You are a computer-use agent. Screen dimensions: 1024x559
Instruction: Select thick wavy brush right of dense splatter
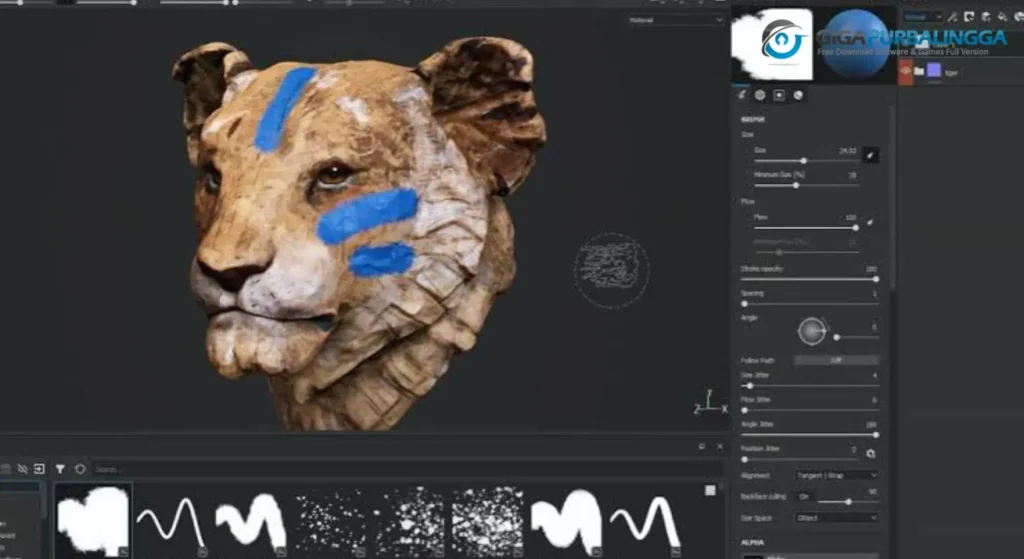[566, 520]
